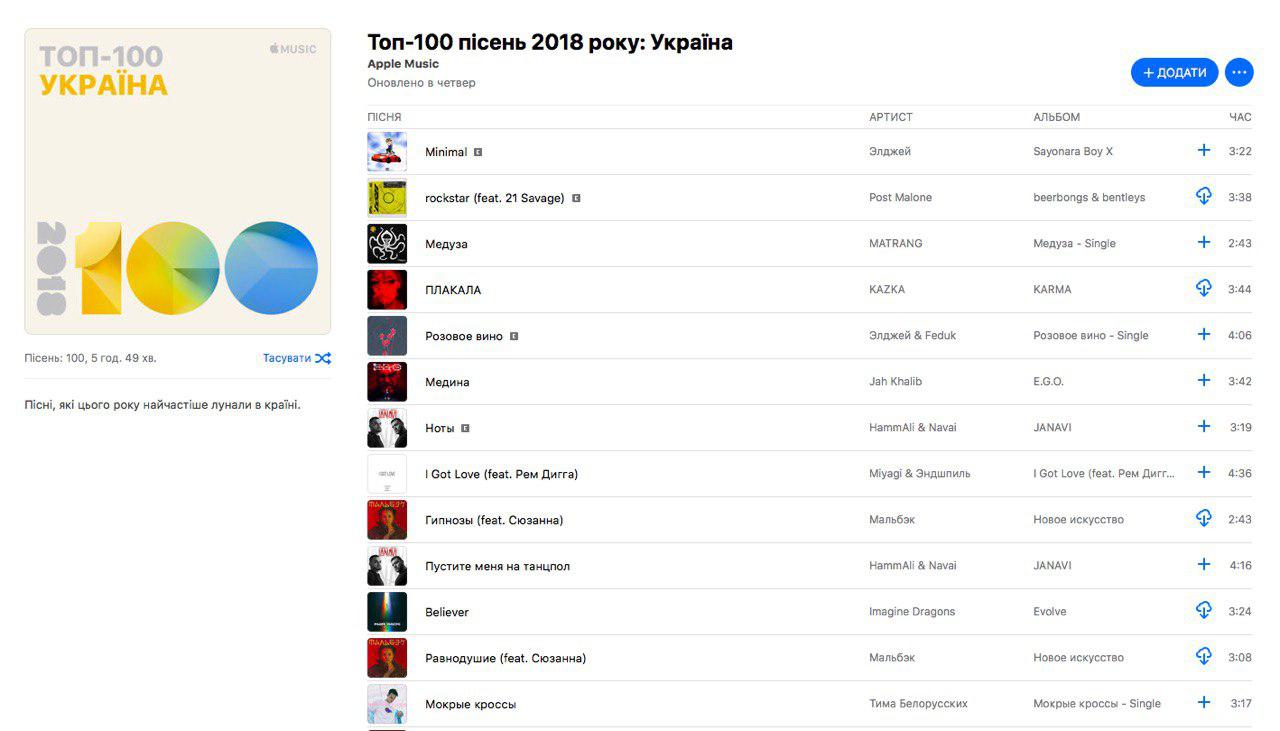Viewport: 1280px width, 731px height.
Task: Select the song Розовое вино
Action: [x=462, y=336]
